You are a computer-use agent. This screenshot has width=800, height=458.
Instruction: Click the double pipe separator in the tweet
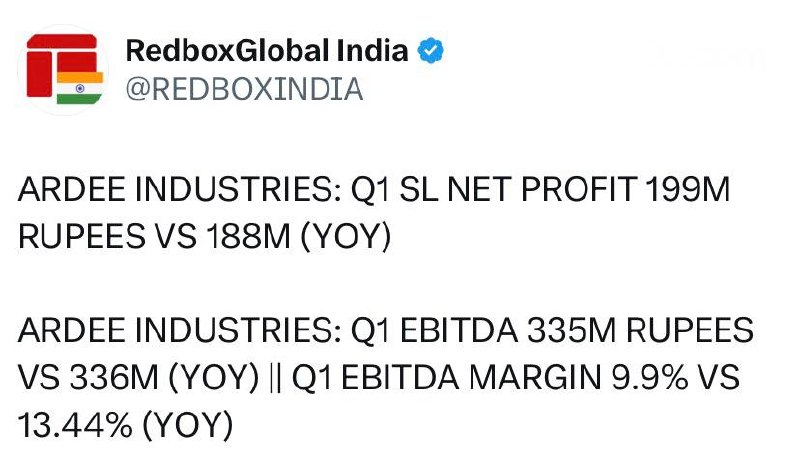coord(275,379)
